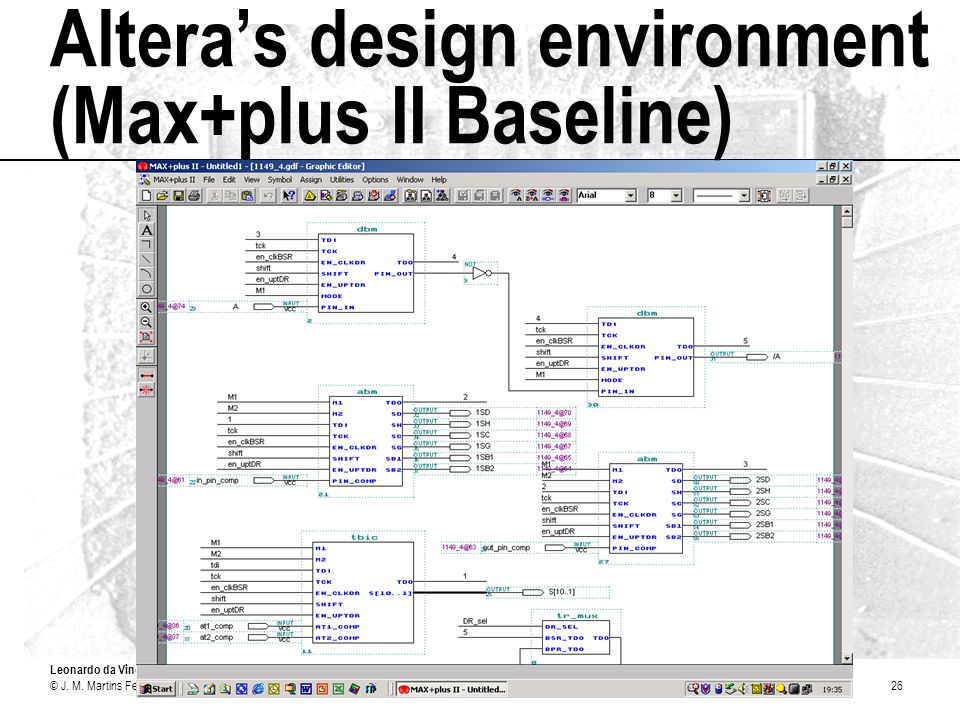Open the Simulator toolbar icon

[358, 196]
